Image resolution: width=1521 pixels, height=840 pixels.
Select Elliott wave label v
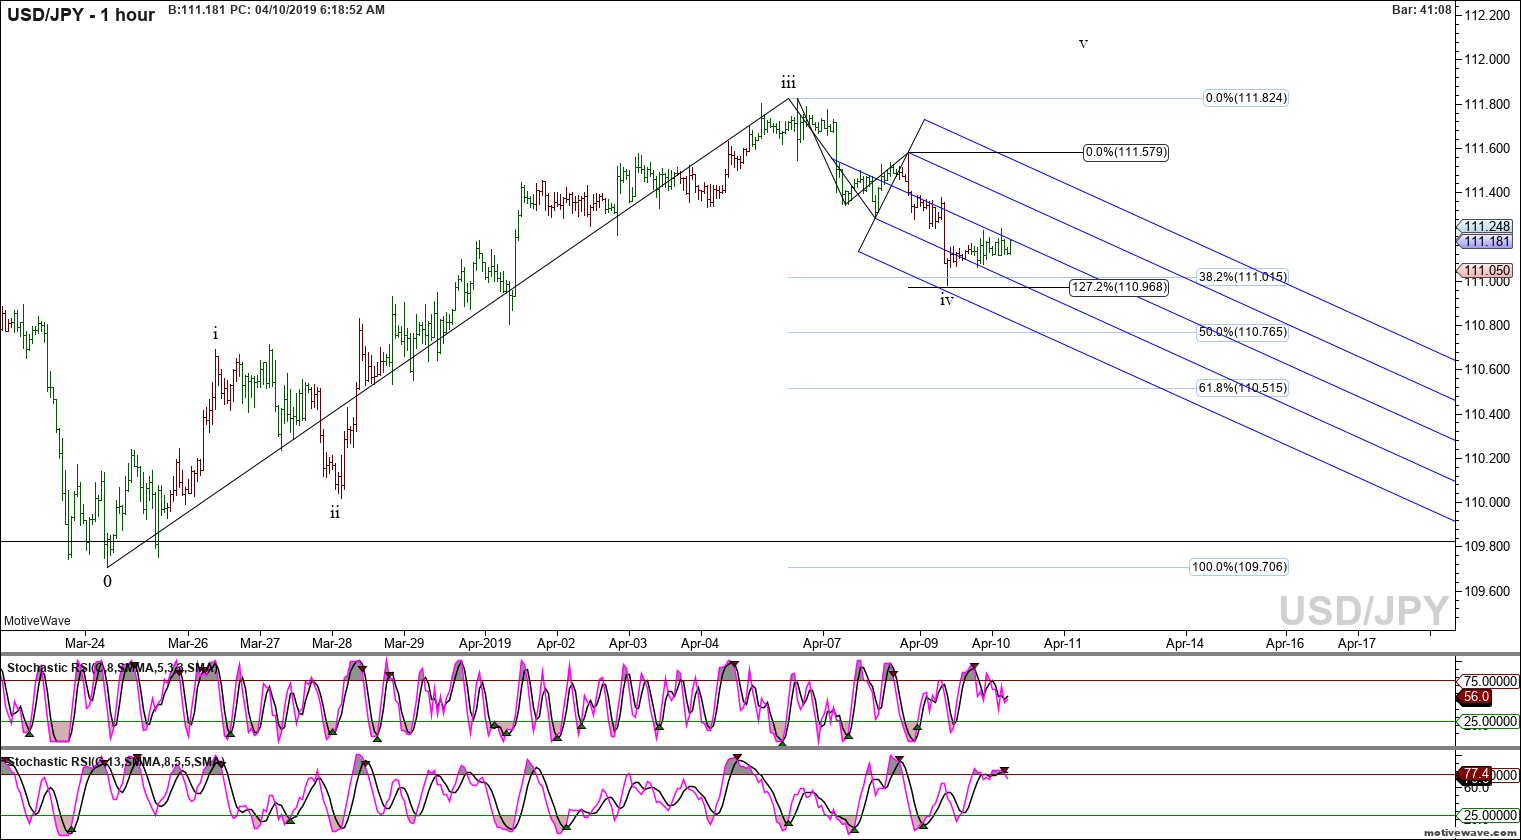click(x=1083, y=44)
